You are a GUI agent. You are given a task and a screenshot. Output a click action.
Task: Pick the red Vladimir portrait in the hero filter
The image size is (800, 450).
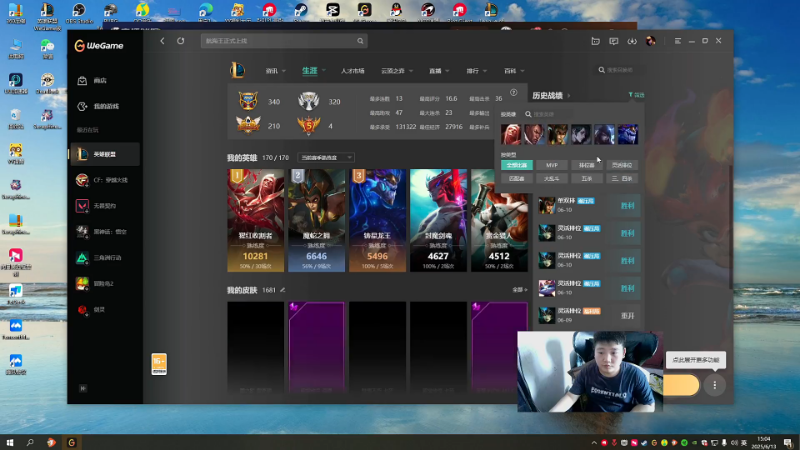click(x=511, y=134)
